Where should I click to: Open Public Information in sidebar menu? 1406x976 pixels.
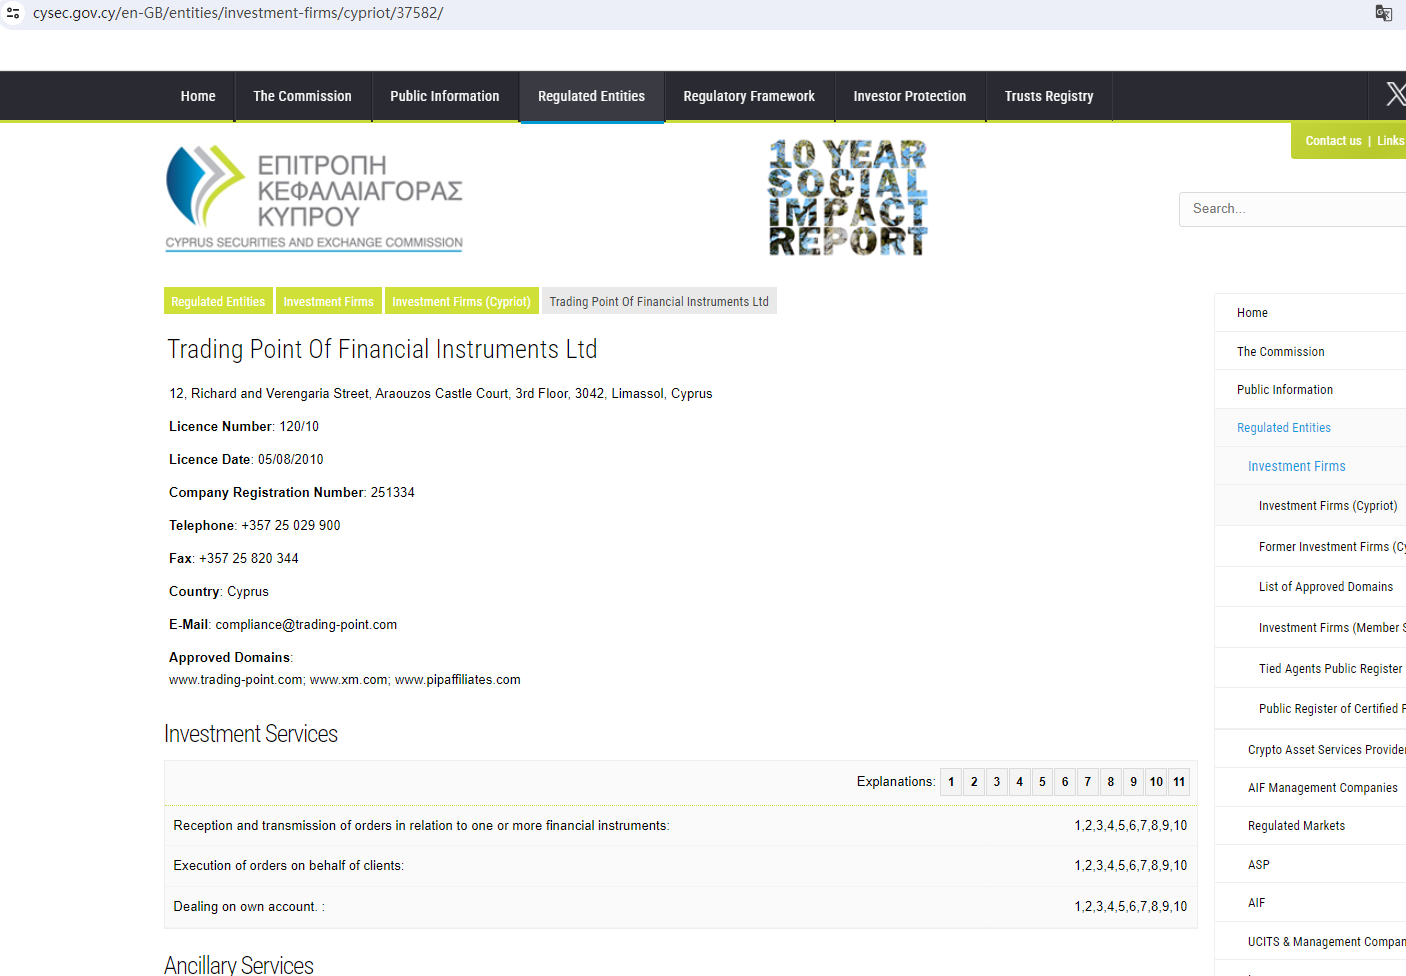point(1310,390)
